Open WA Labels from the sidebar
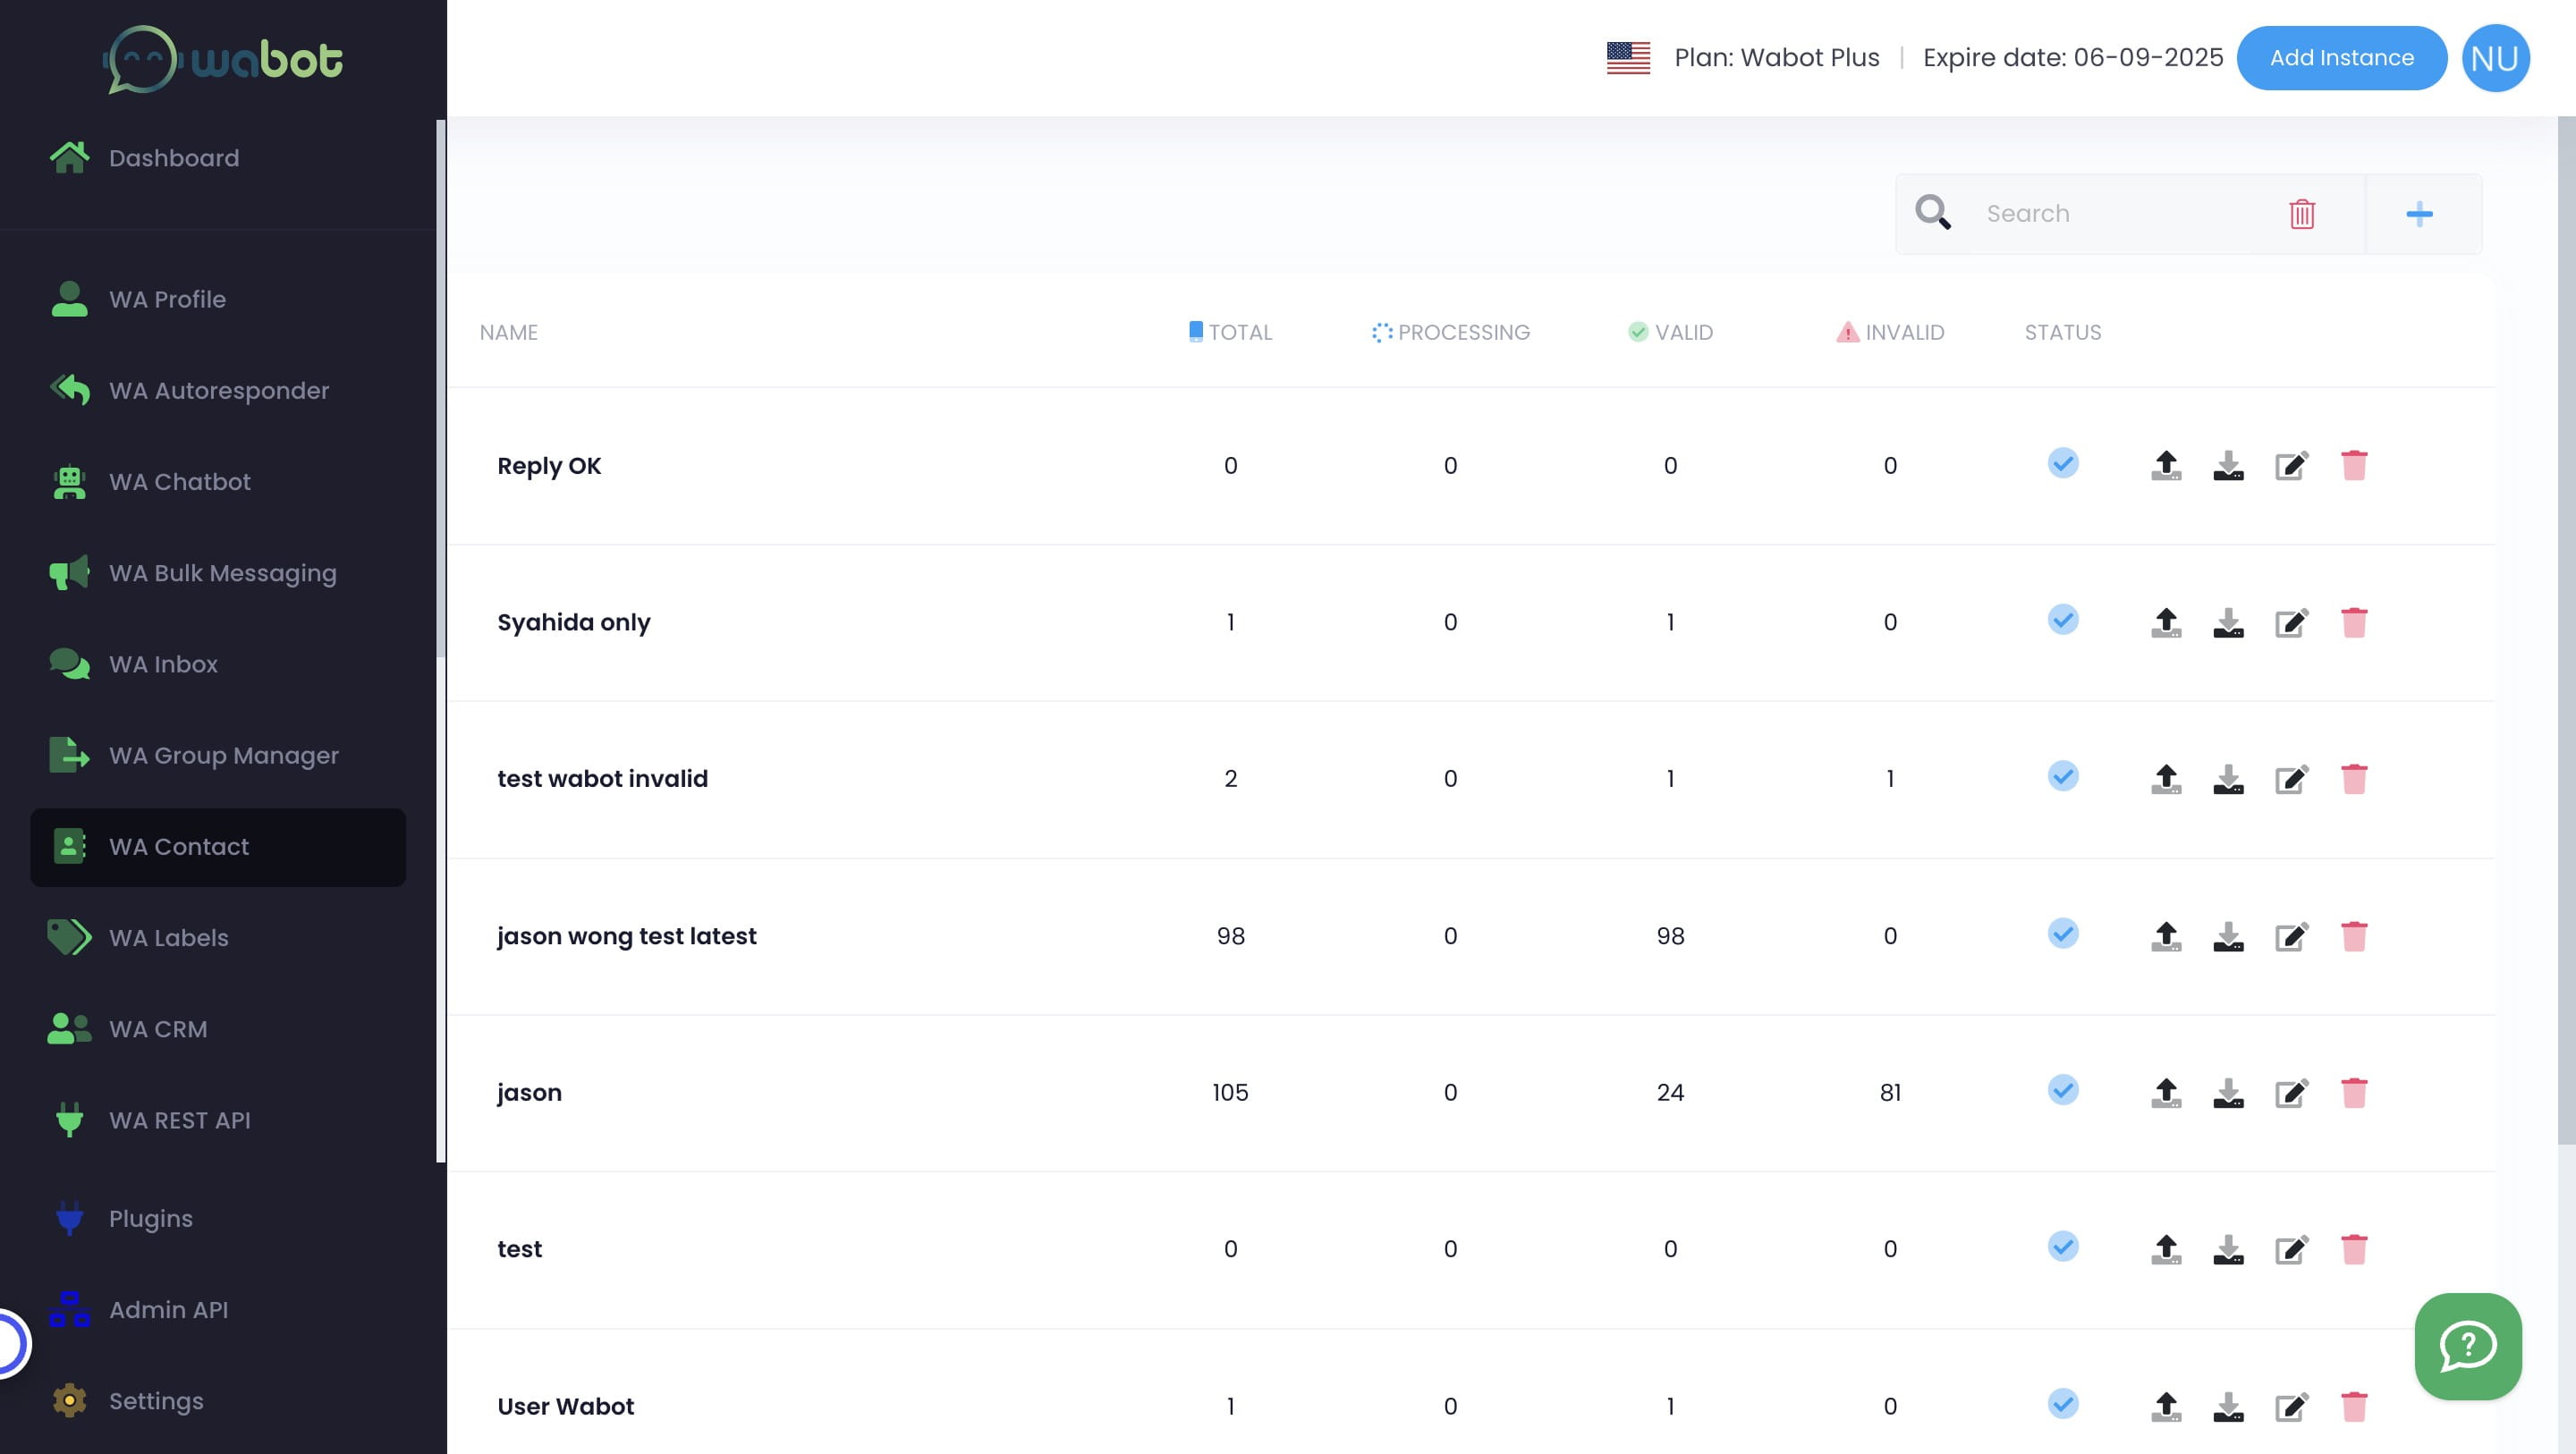 click(168, 937)
